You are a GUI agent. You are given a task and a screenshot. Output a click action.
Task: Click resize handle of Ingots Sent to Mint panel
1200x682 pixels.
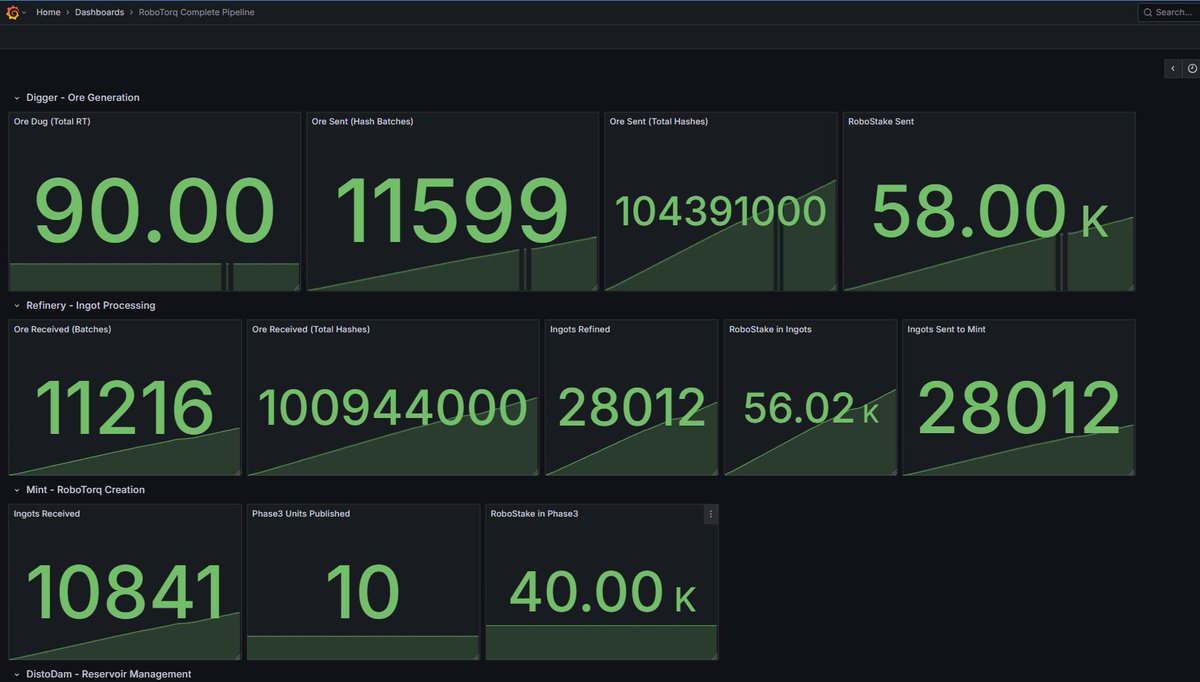click(x=1130, y=471)
